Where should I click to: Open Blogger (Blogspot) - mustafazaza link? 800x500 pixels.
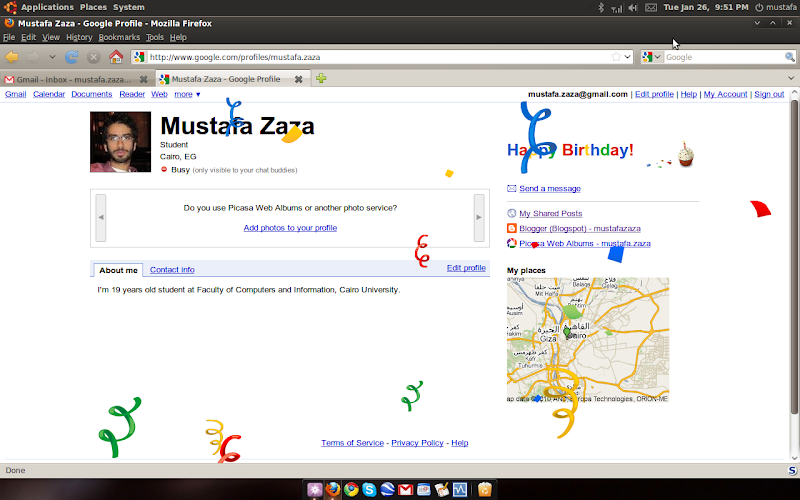(x=580, y=228)
